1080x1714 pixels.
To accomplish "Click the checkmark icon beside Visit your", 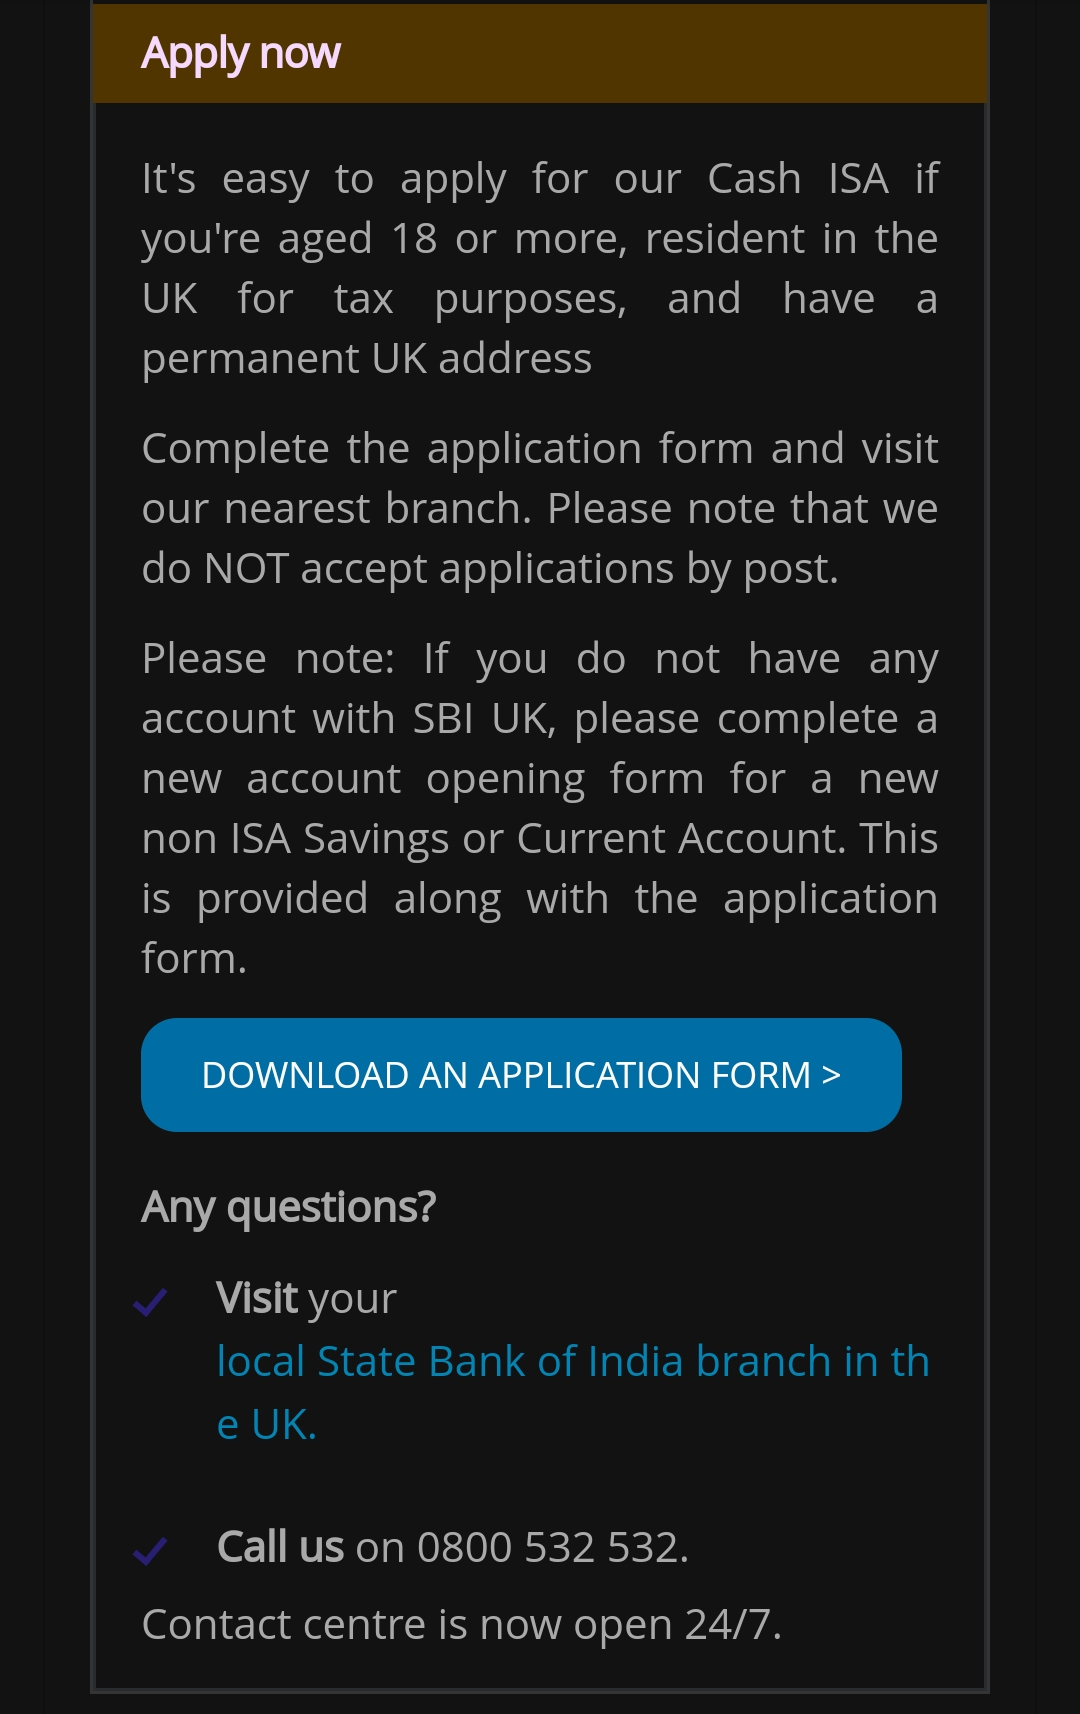I will pyautogui.click(x=150, y=1302).
